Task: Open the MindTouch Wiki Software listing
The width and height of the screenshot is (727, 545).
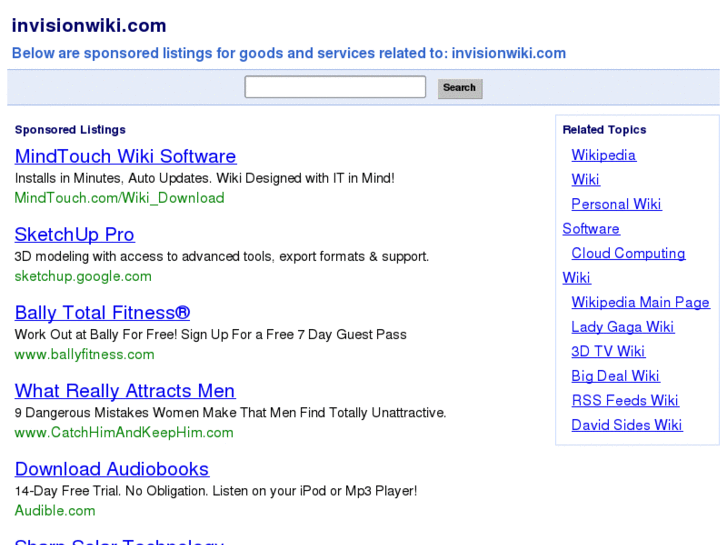Action: pyautogui.click(x=126, y=156)
